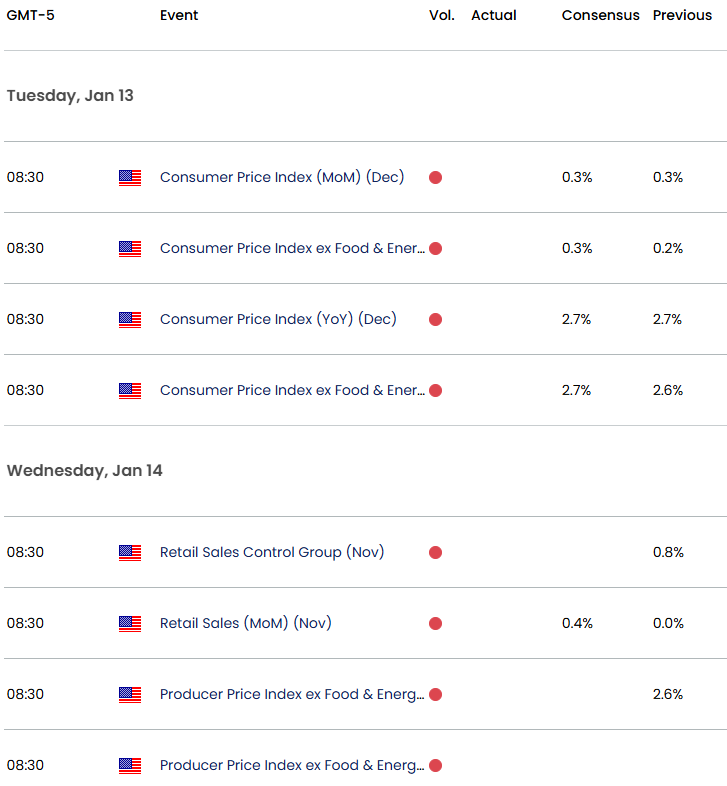This screenshot has width=727, height=786.
Task: Click the Event column header
Action: coord(179,15)
